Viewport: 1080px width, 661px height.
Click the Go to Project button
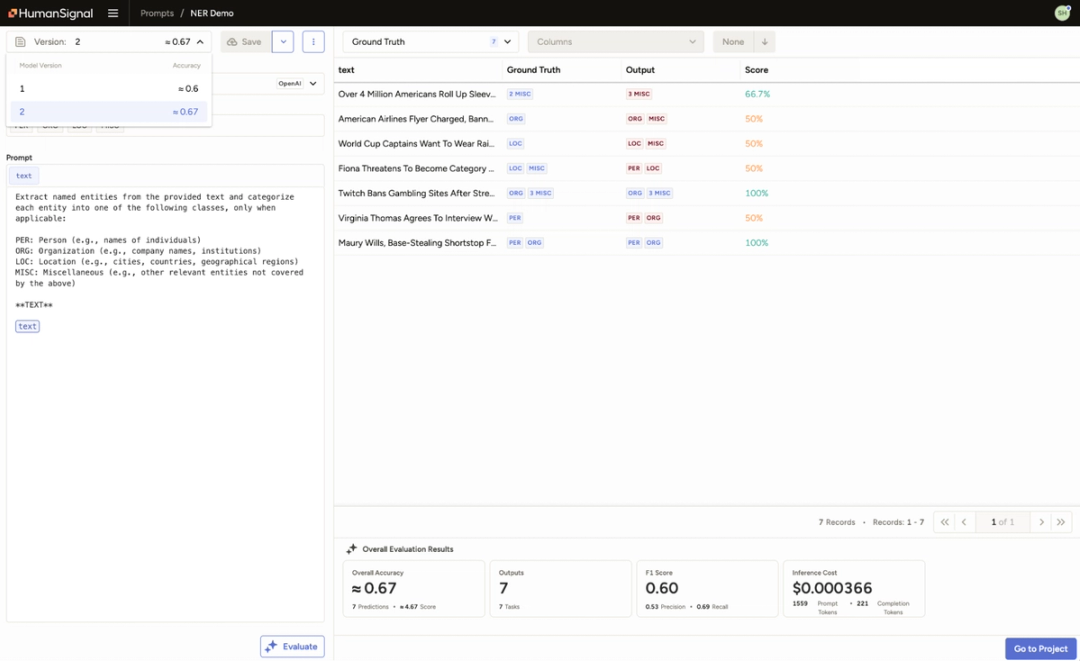1040,648
